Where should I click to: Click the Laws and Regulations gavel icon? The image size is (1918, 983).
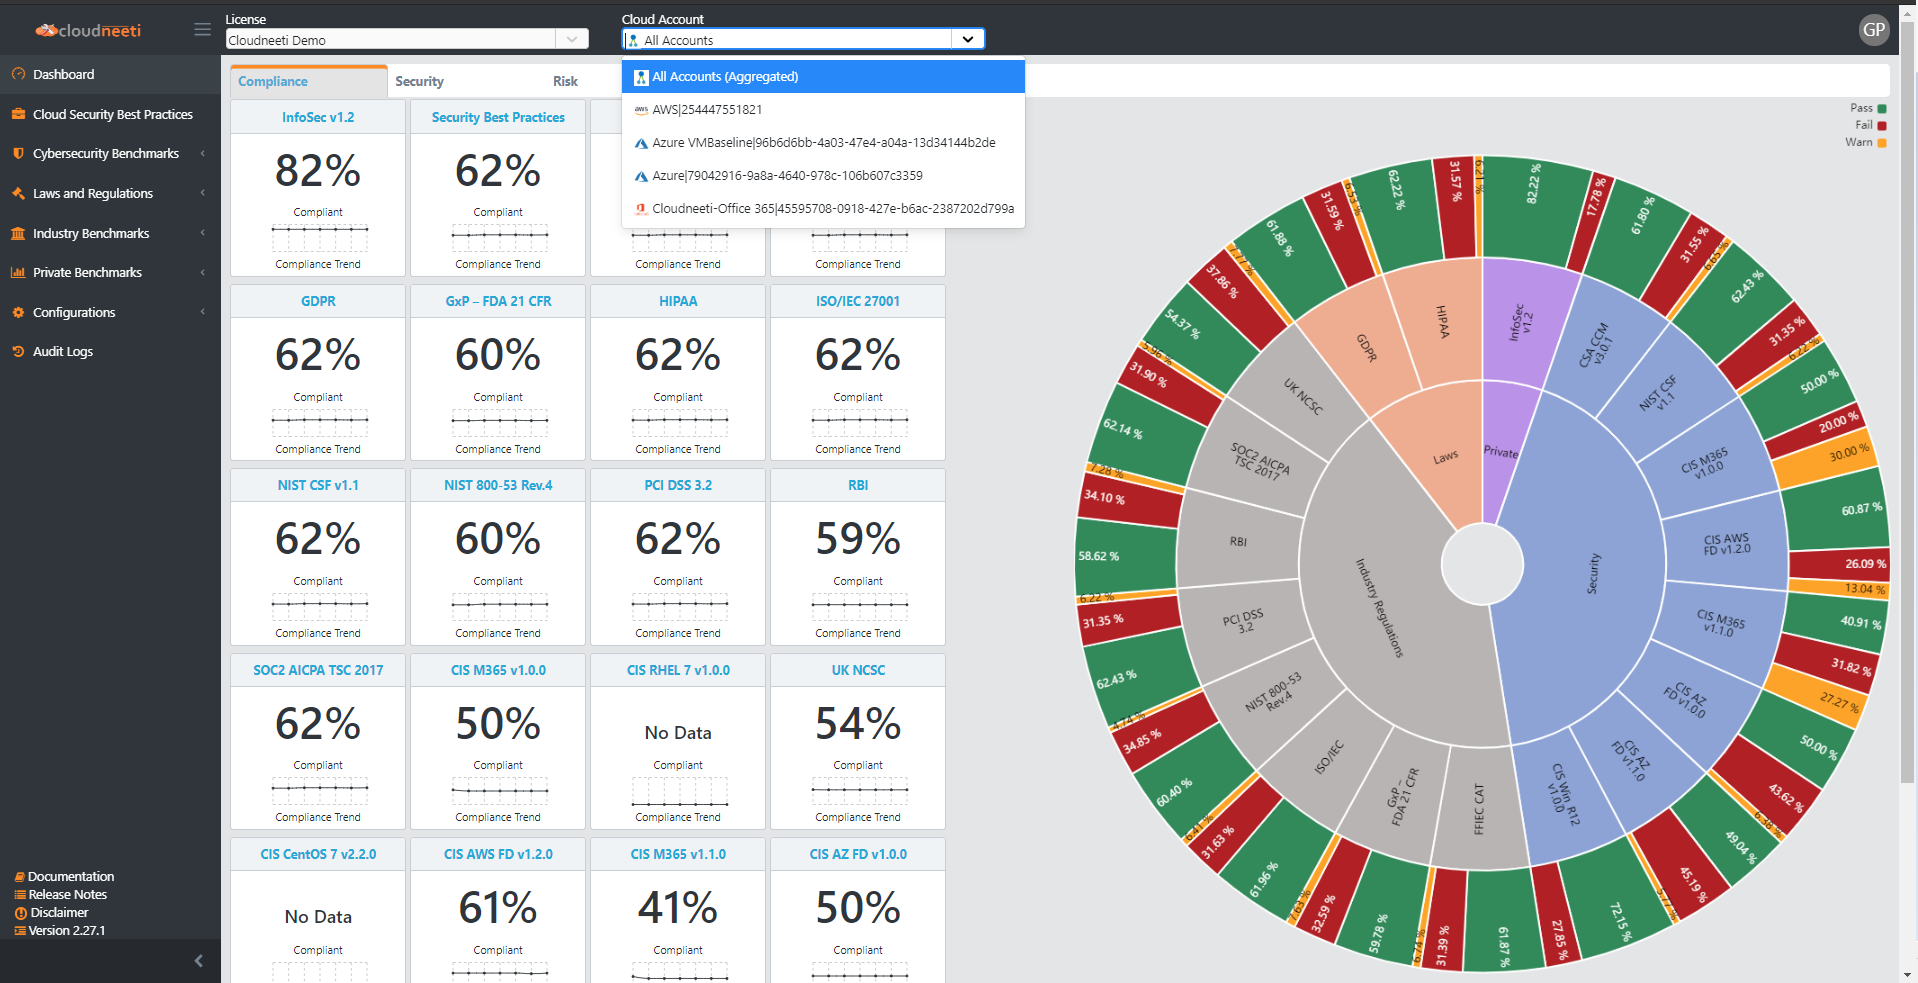pyautogui.click(x=18, y=193)
